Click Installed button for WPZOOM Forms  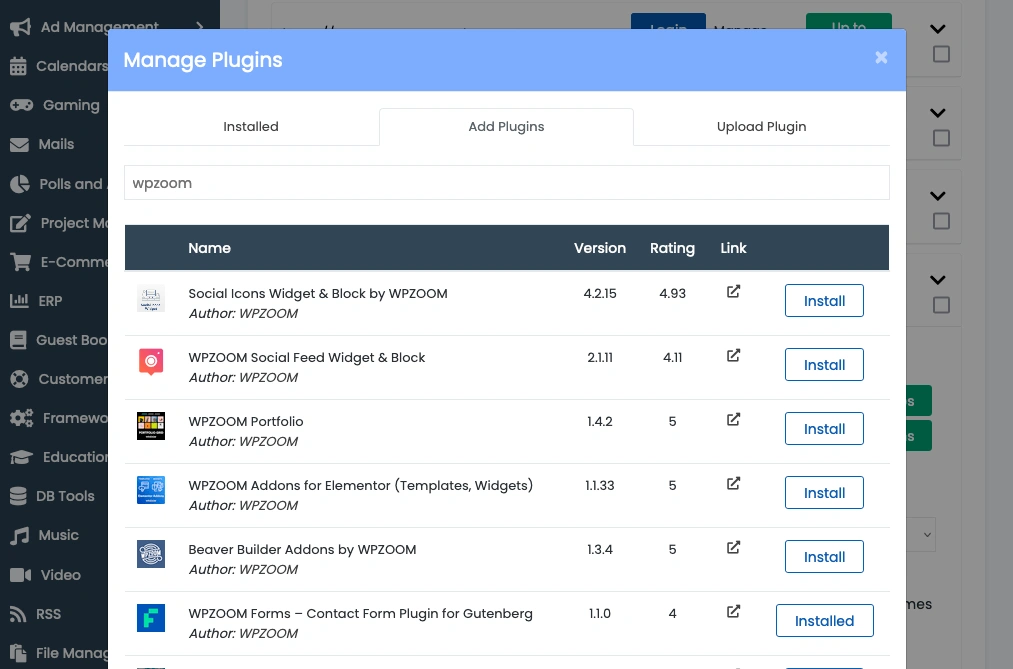(824, 621)
